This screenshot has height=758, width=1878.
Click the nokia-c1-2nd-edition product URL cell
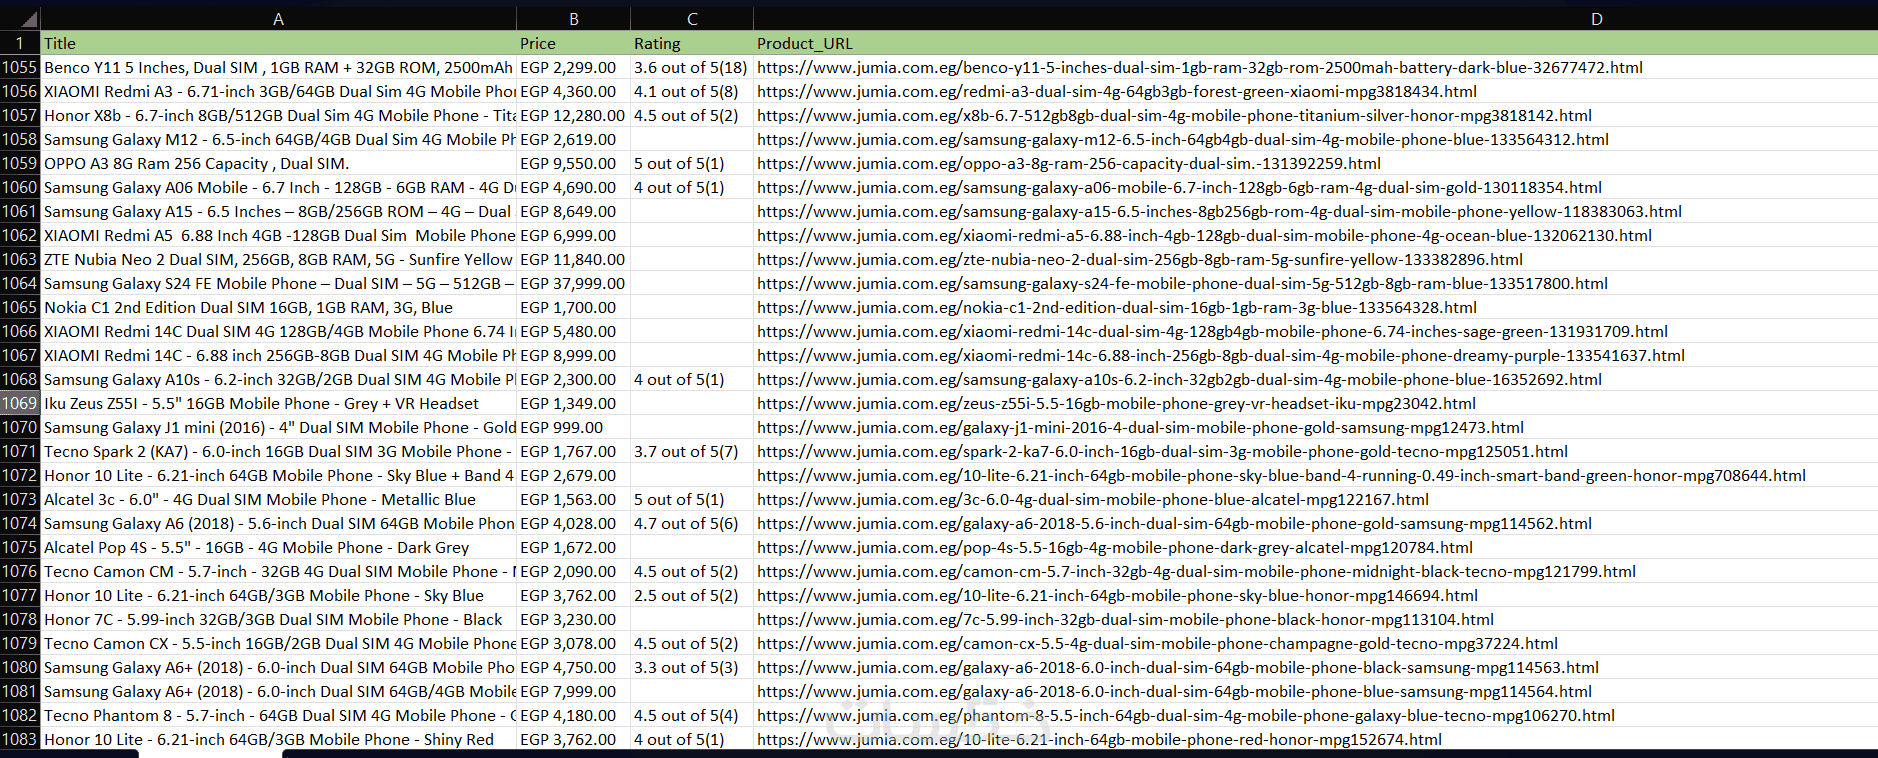(1316, 307)
